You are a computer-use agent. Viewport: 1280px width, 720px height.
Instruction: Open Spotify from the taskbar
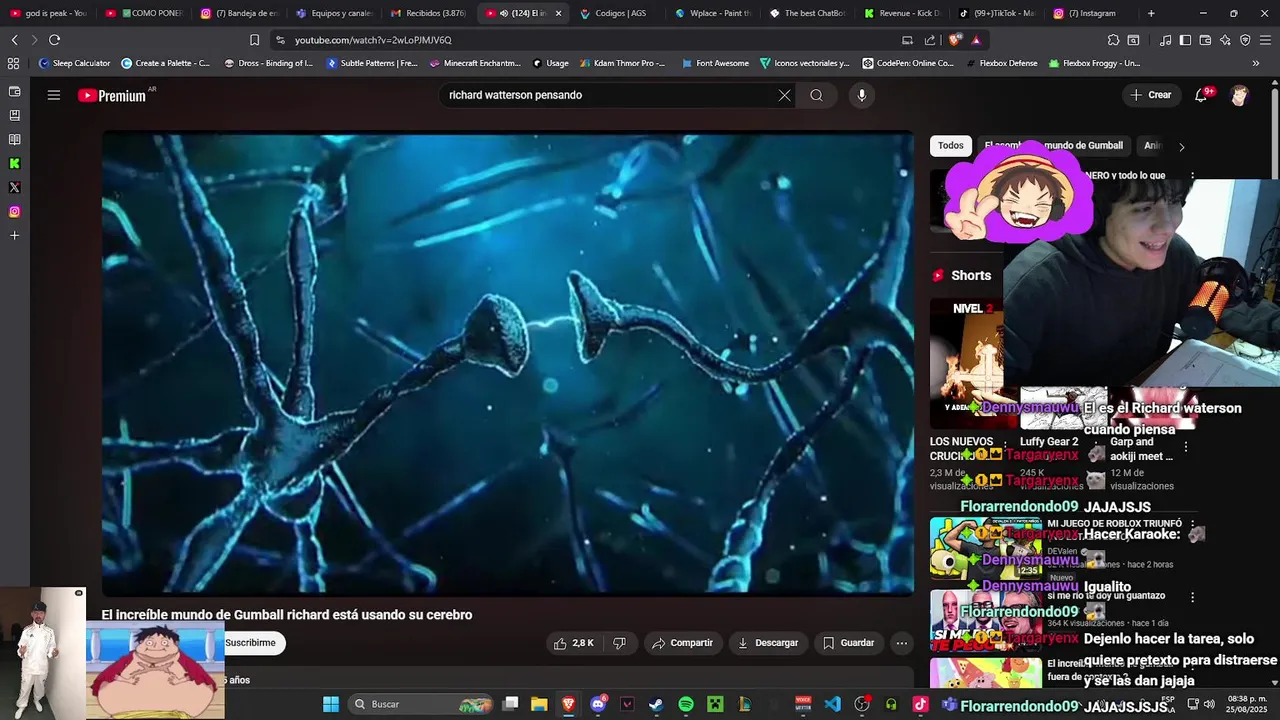pyautogui.click(x=686, y=704)
